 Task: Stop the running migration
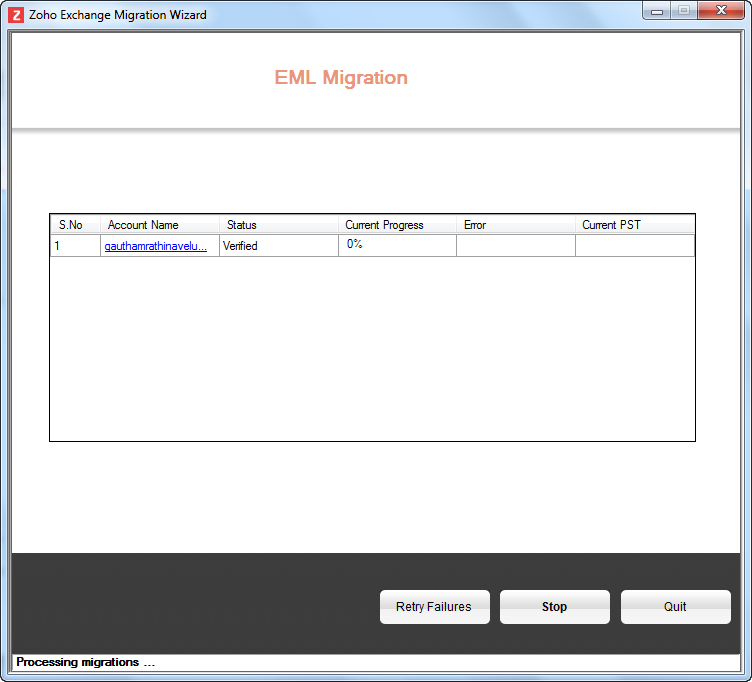(554, 607)
